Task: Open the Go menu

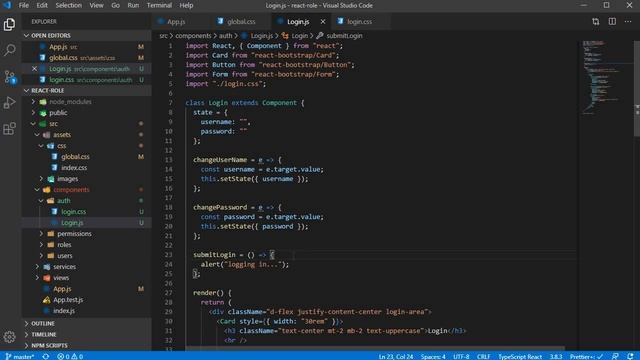Action: click(x=116, y=5)
